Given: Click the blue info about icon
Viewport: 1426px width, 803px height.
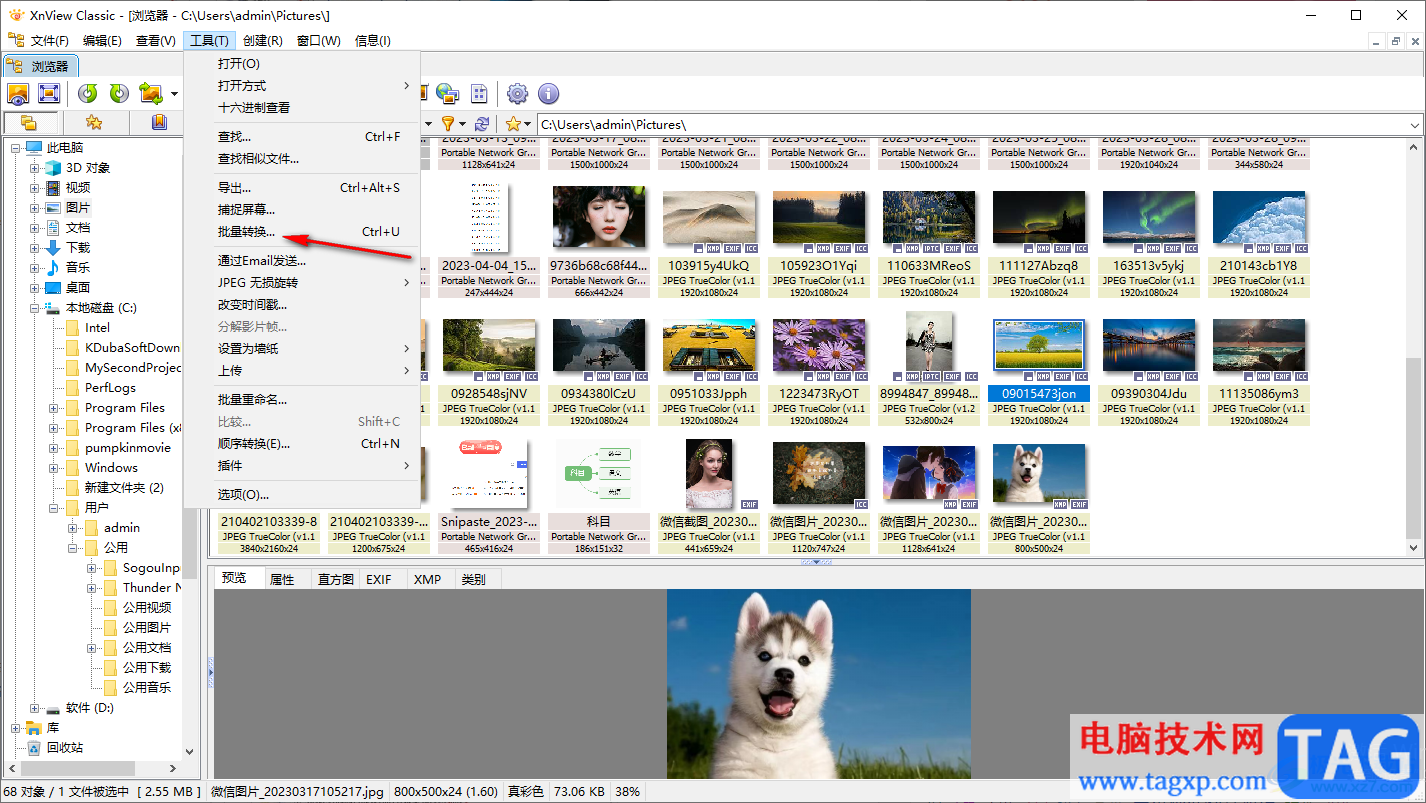Looking at the screenshot, I should click(x=548, y=93).
